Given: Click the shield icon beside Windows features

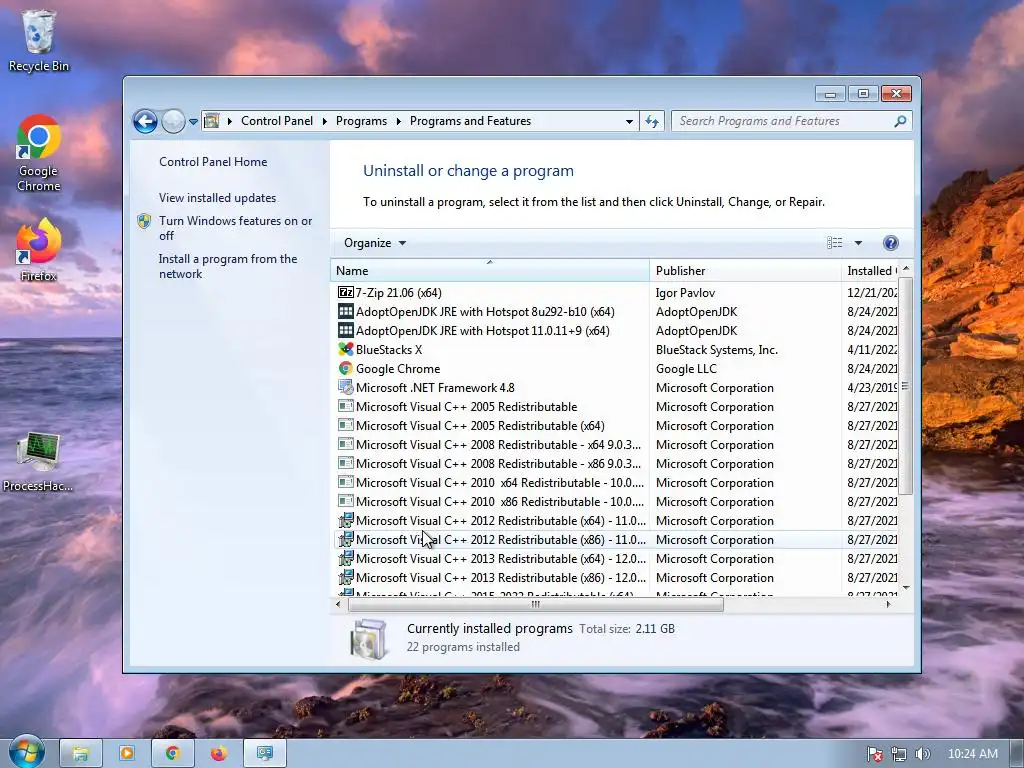Looking at the screenshot, I should [x=144, y=221].
